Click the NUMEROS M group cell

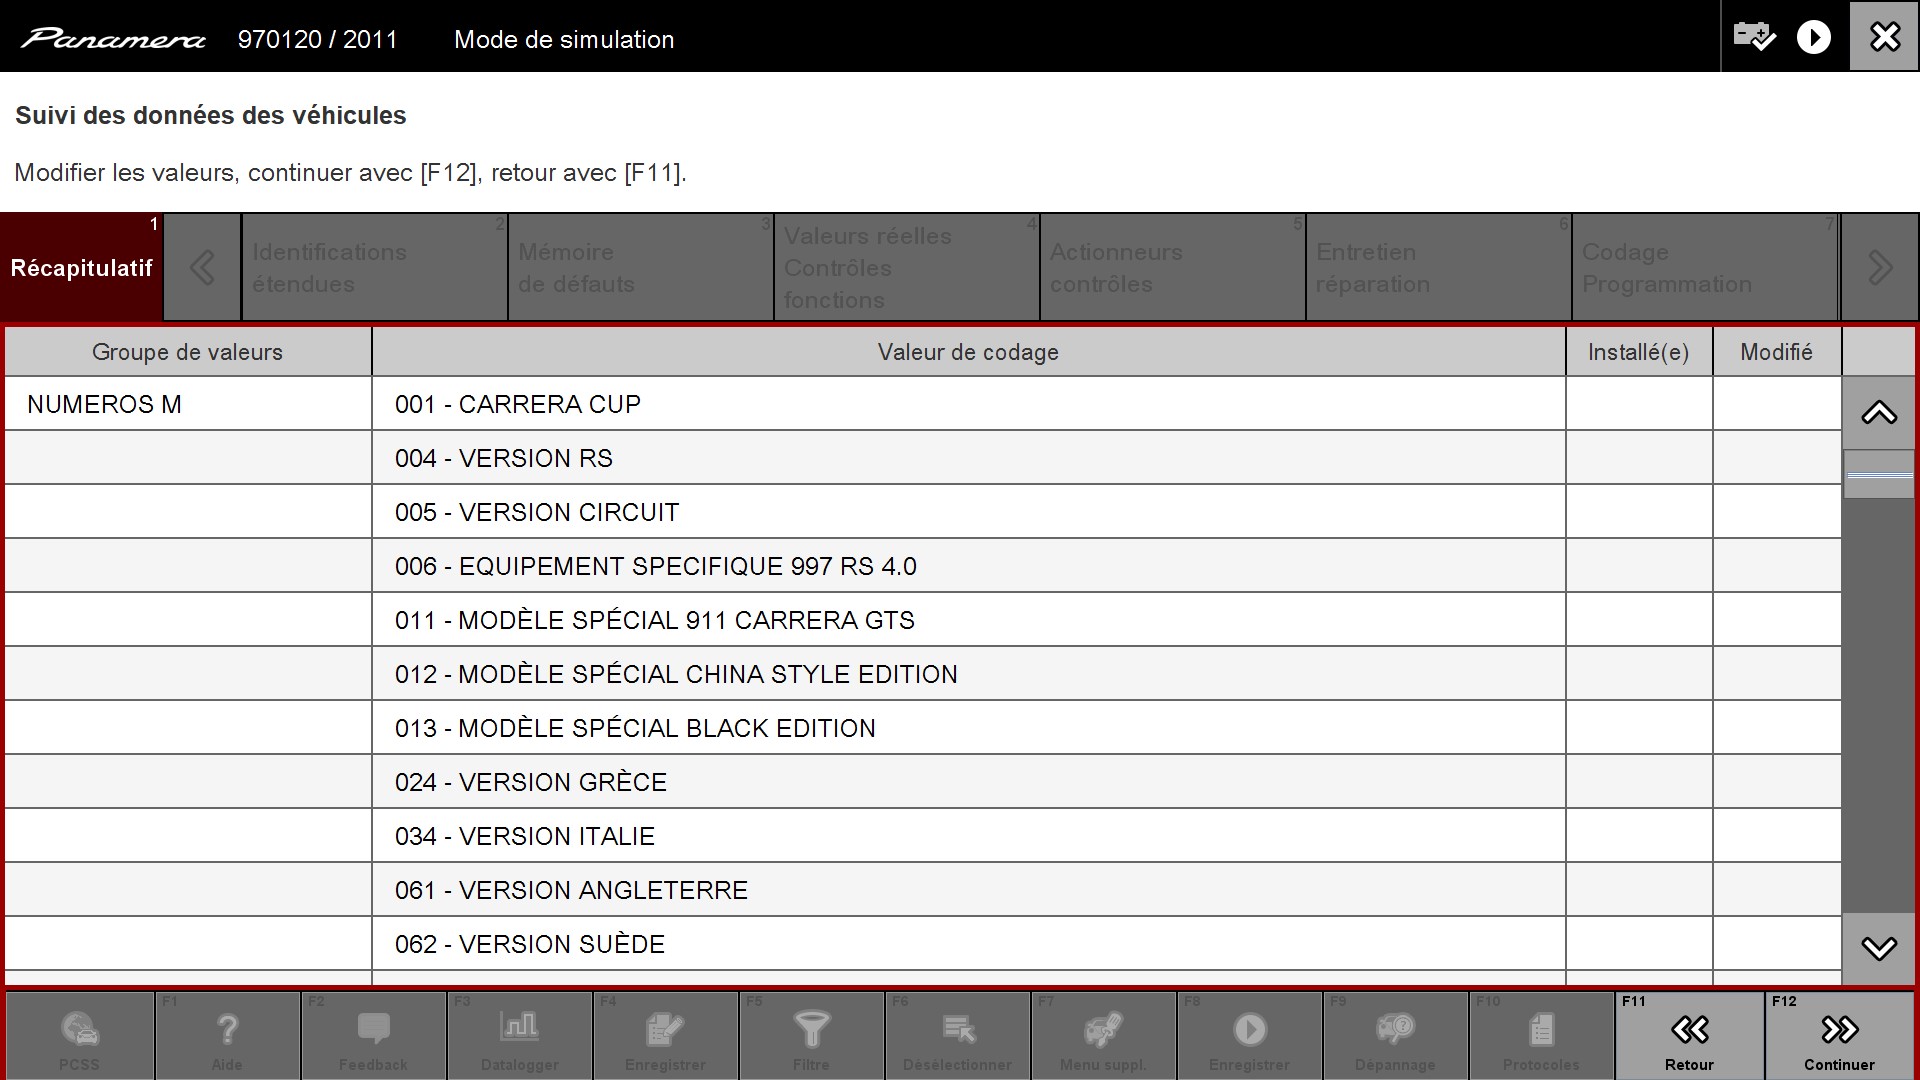pyautogui.click(x=188, y=404)
